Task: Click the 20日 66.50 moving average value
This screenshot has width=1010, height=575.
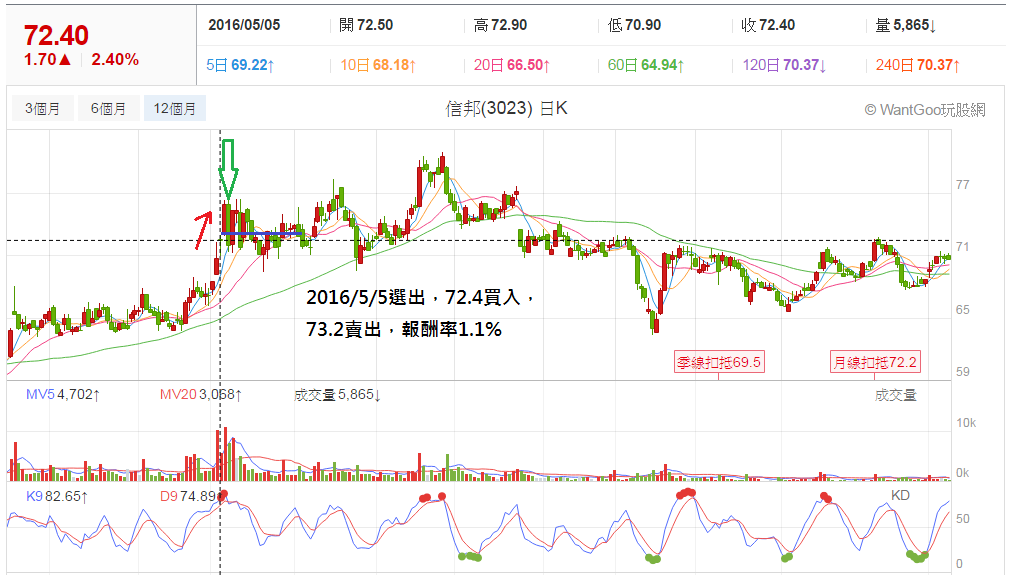Action: 512,65
